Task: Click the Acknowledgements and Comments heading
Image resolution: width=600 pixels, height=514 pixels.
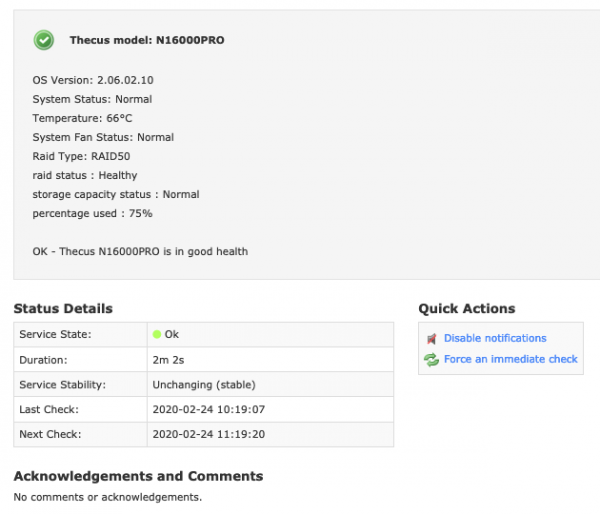Action: point(138,477)
